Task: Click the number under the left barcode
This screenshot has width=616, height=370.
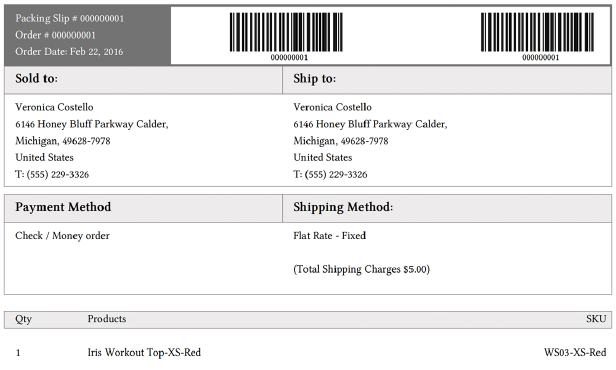Action: 289,58
